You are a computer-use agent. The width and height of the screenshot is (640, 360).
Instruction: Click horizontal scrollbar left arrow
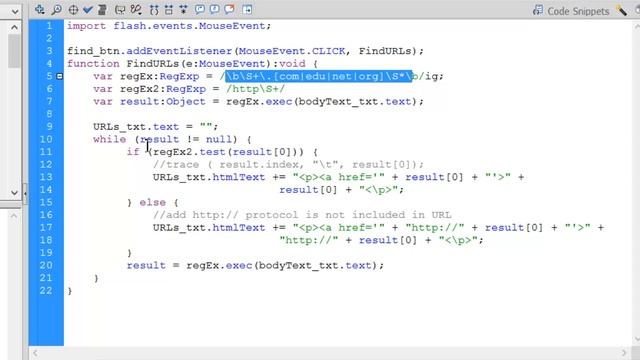click(35, 353)
